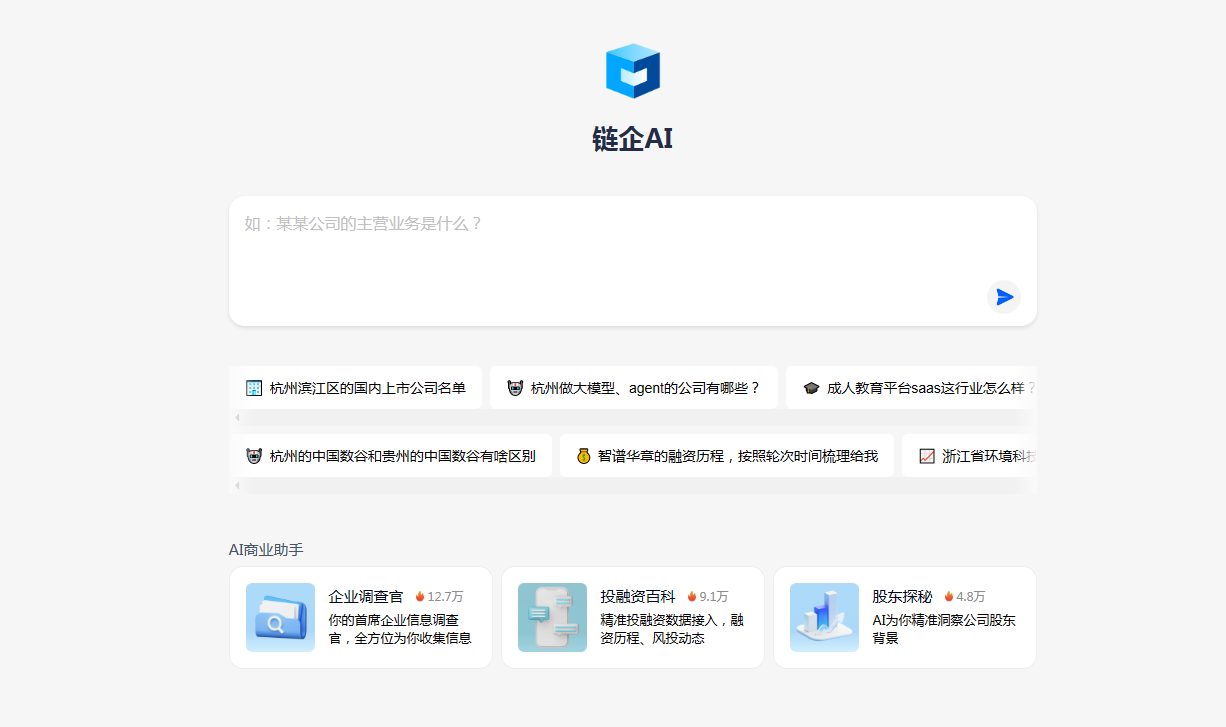The width and height of the screenshot is (1226, 727).
Task: Click flame icon next to 12.7万
Action: click(420, 596)
